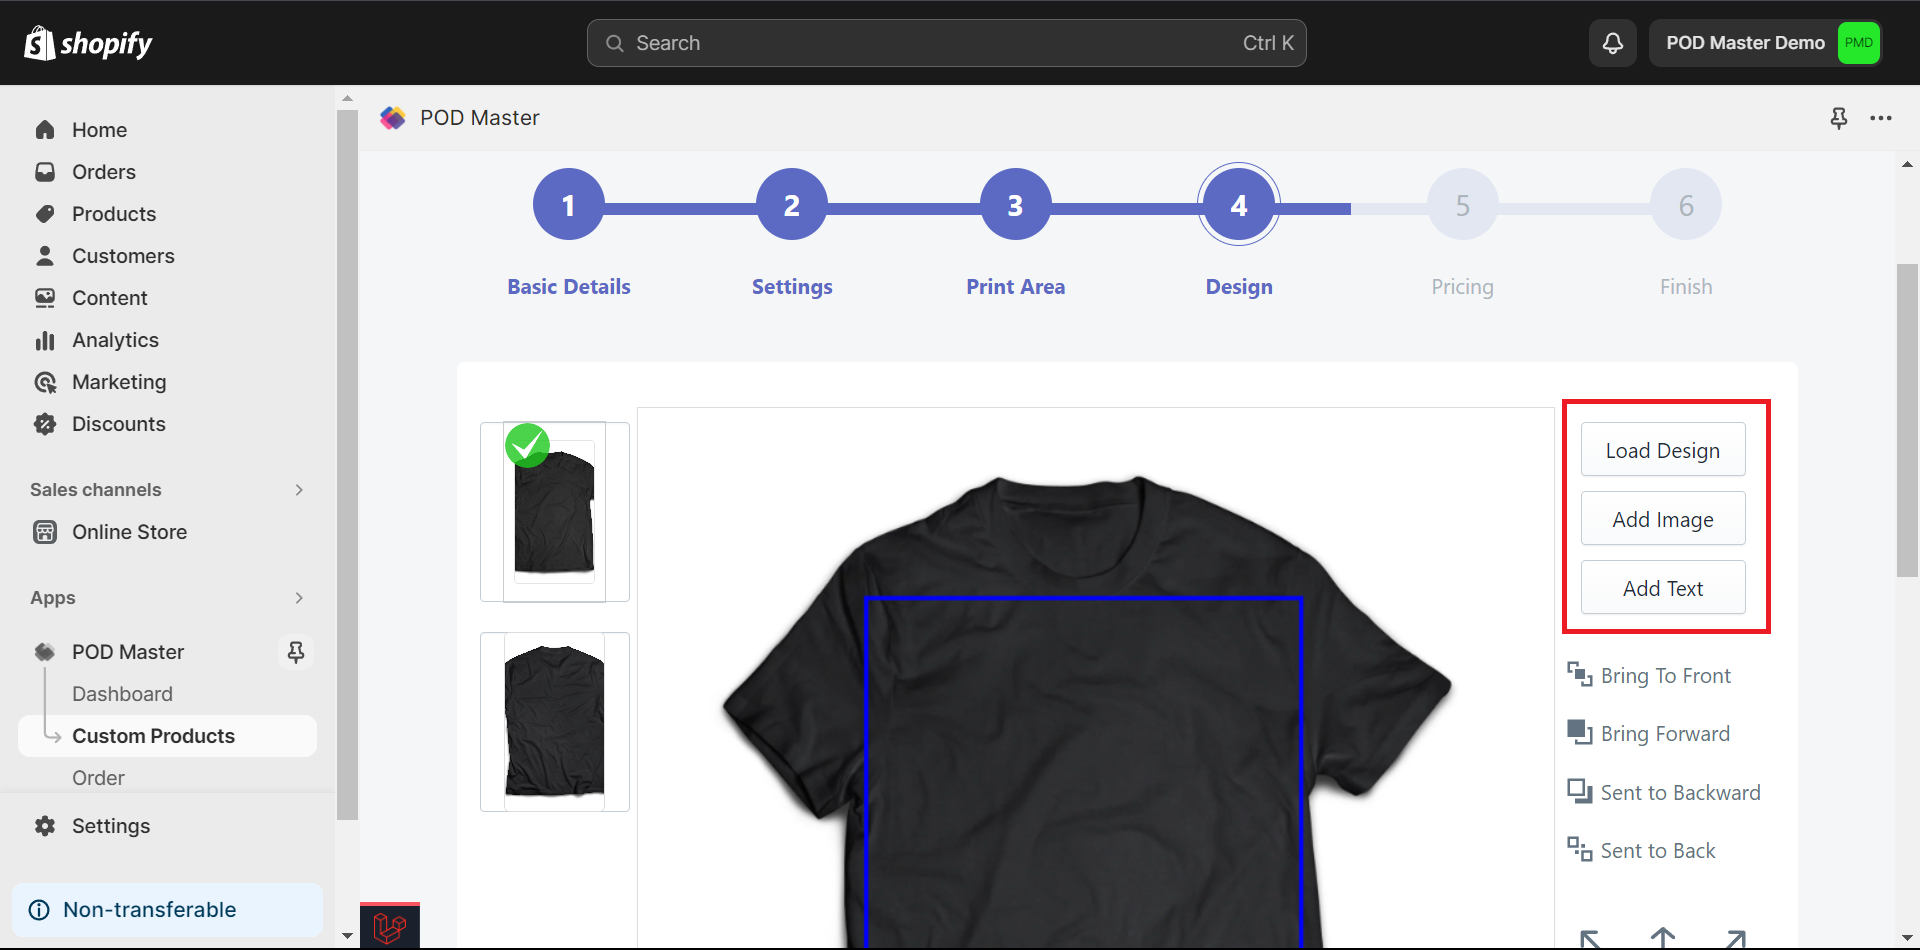This screenshot has height=950, width=1920.
Task: Open the PMD account avatar
Action: [1858, 43]
